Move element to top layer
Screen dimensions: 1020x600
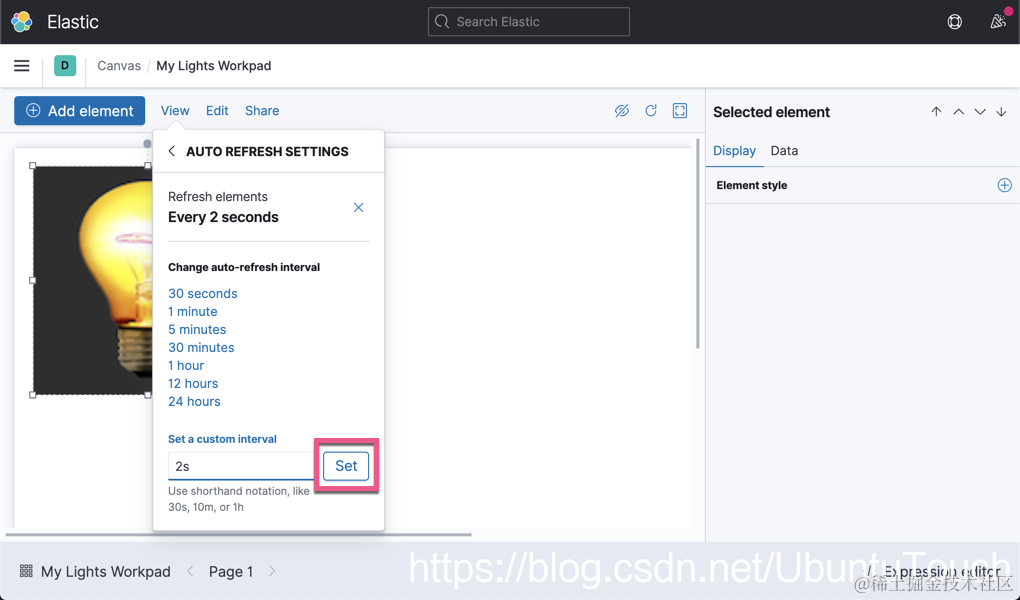(x=936, y=111)
